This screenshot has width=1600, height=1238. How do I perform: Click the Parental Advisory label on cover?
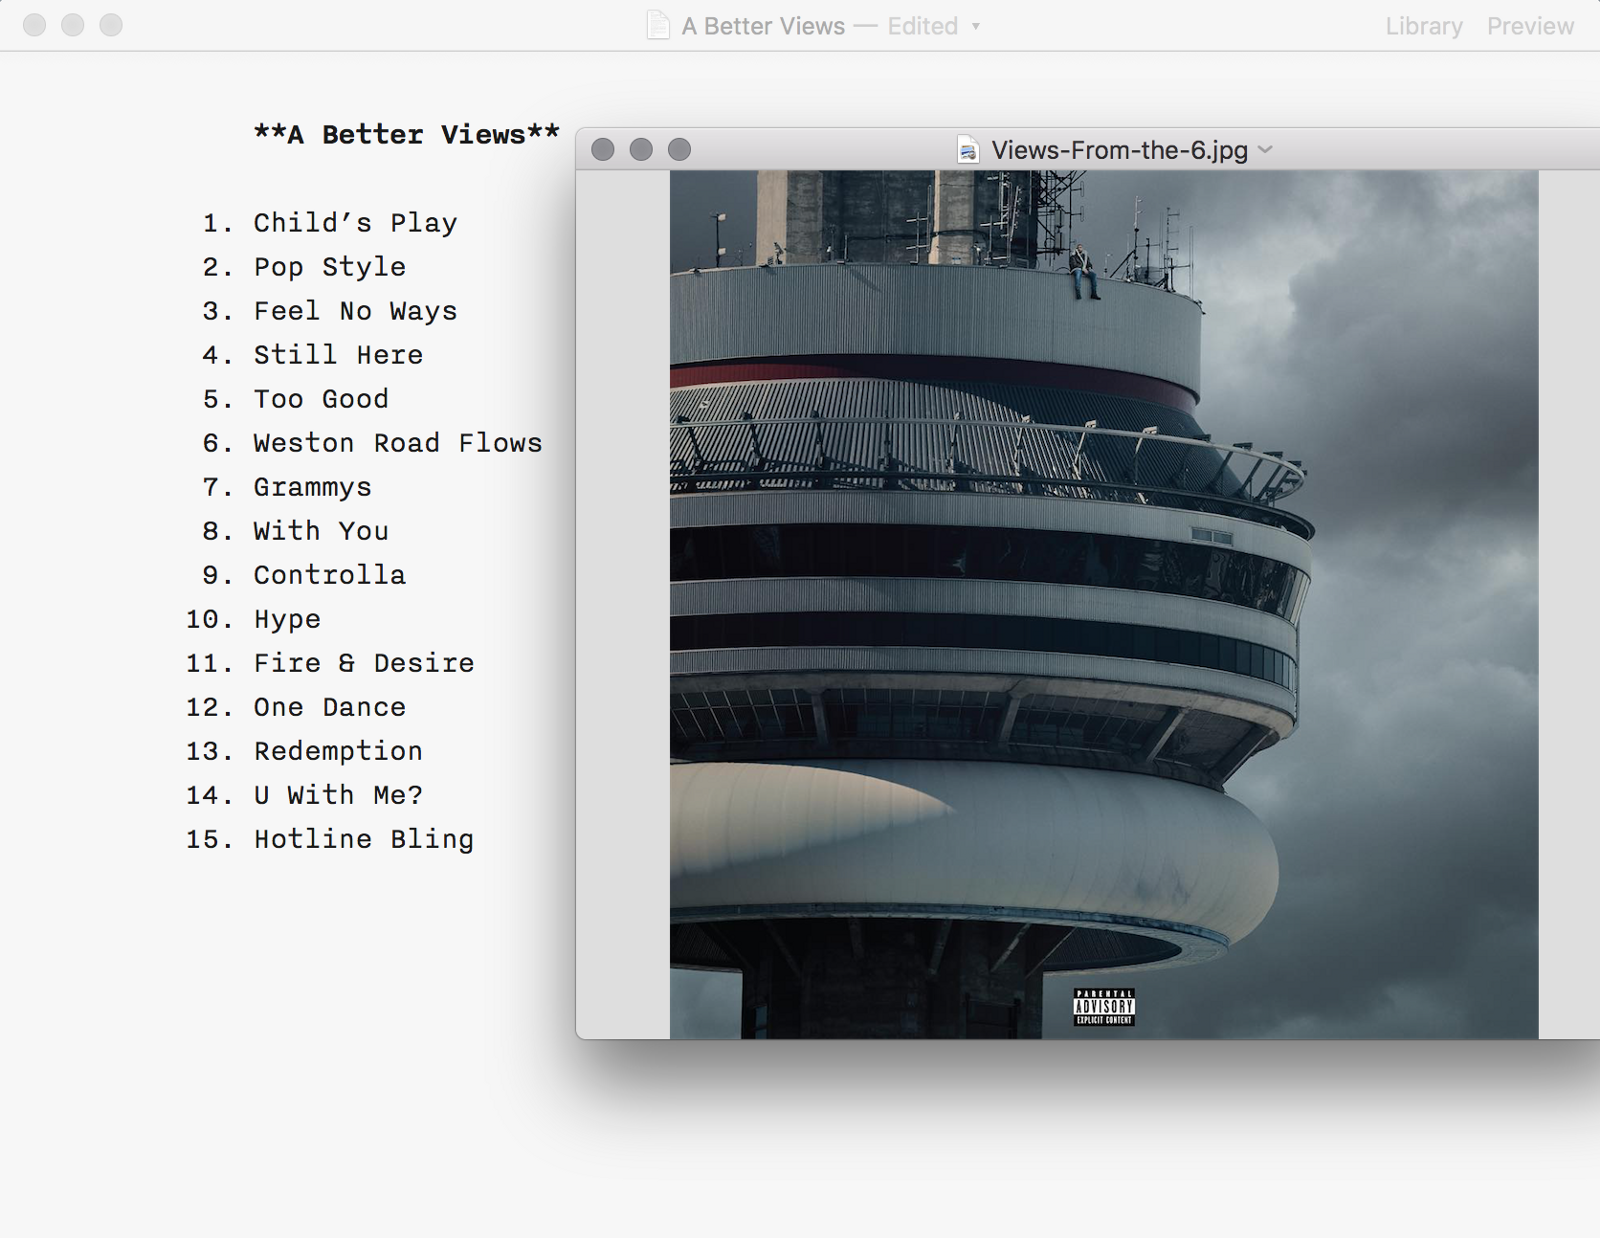pos(1104,1007)
